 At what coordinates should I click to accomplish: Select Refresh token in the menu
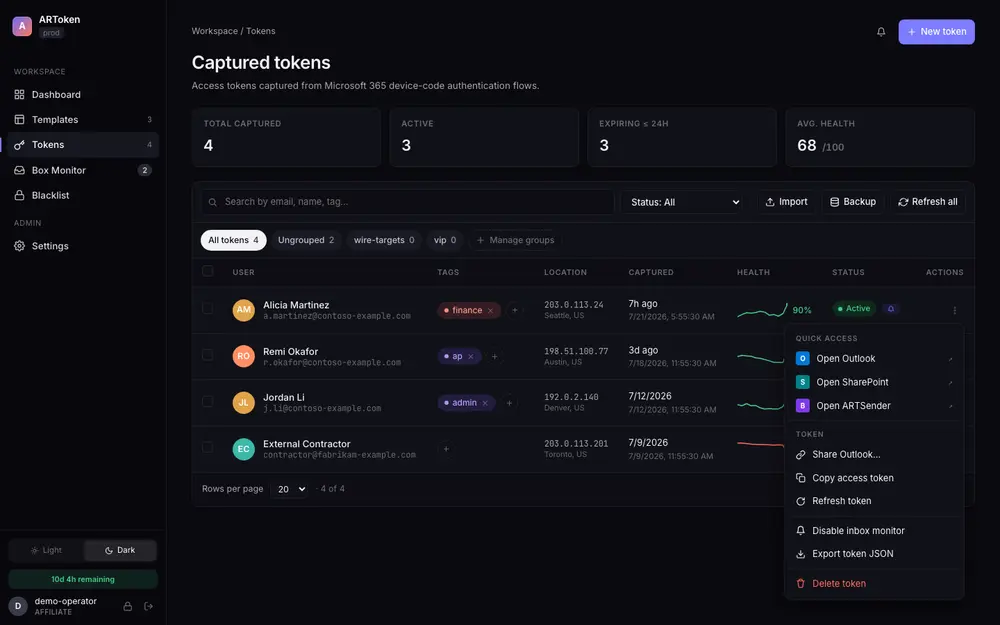874,501
